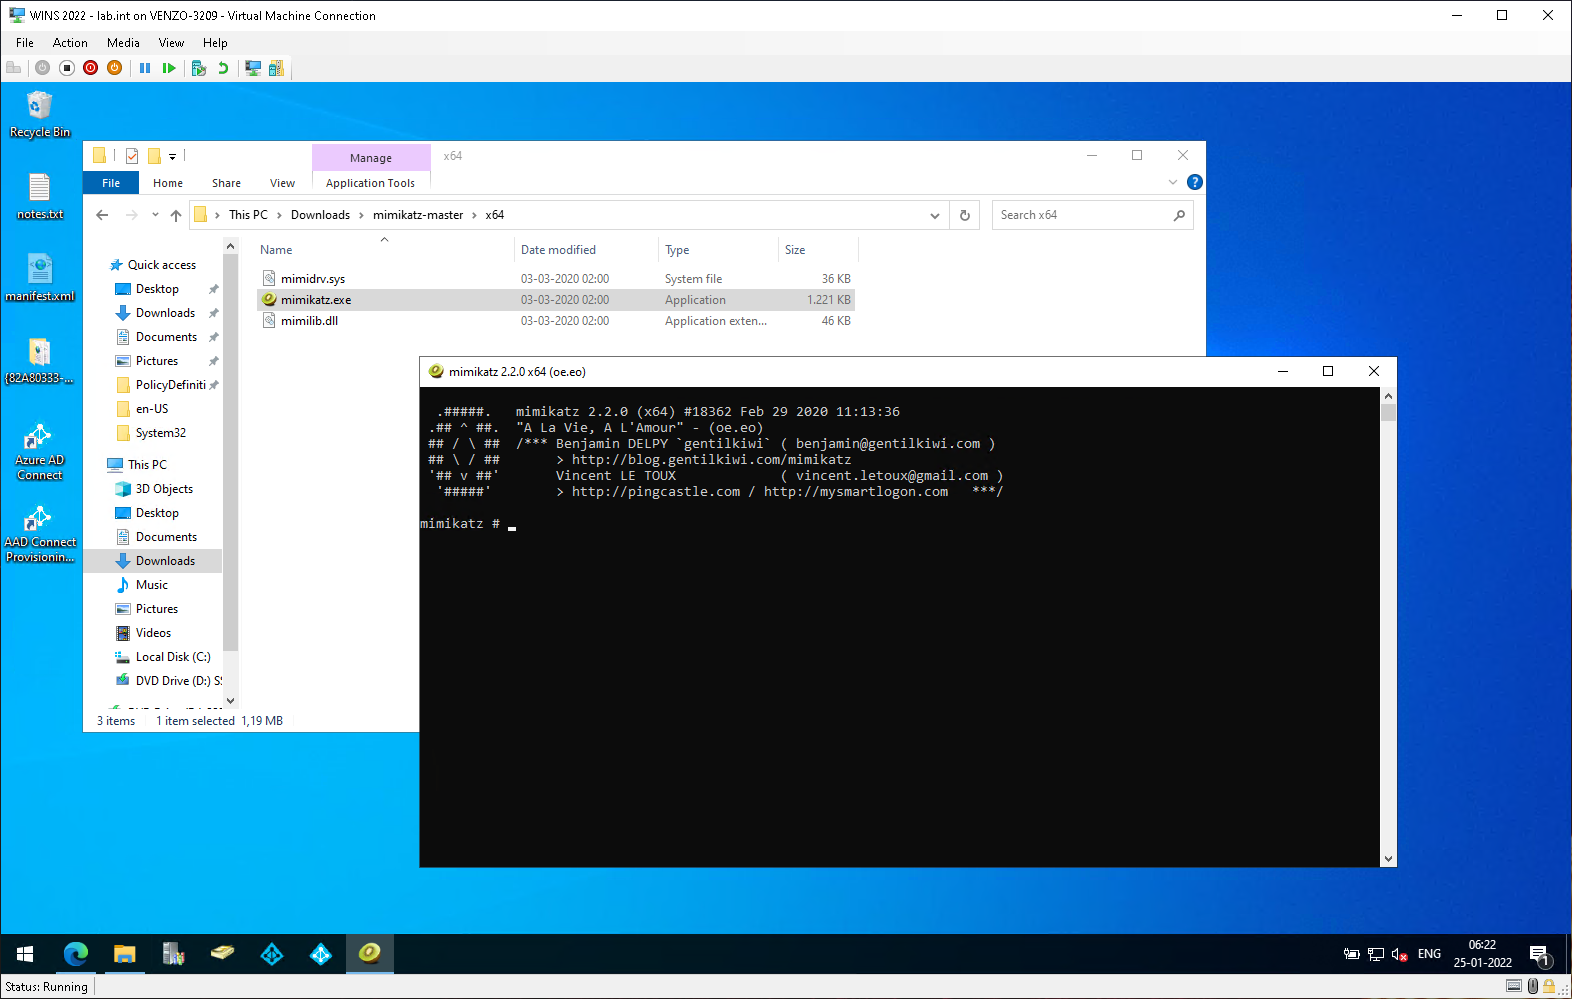This screenshot has width=1572, height=999.
Task: Open recent locations dropdown in Explorer navigation
Action: (x=155, y=215)
